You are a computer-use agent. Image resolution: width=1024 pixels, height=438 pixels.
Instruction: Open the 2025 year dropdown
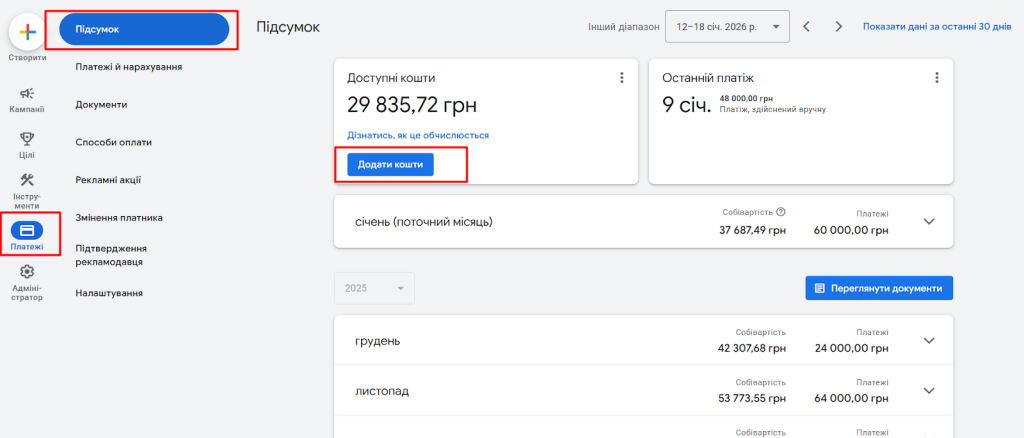(x=374, y=288)
